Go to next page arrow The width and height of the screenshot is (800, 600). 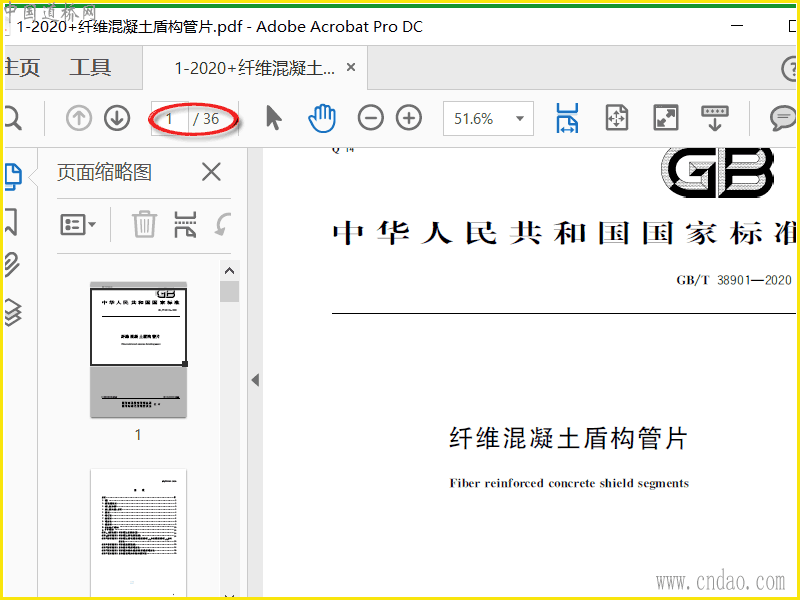coord(117,118)
